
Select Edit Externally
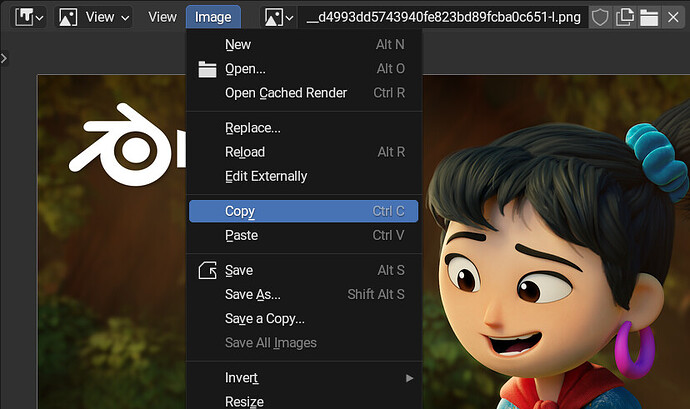point(303,176)
